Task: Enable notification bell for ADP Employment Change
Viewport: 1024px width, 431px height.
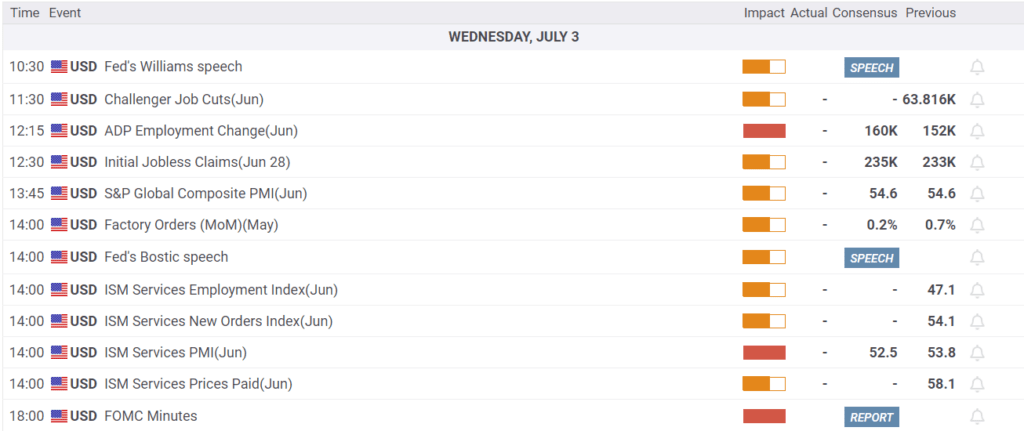Action: click(x=977, y=131)
